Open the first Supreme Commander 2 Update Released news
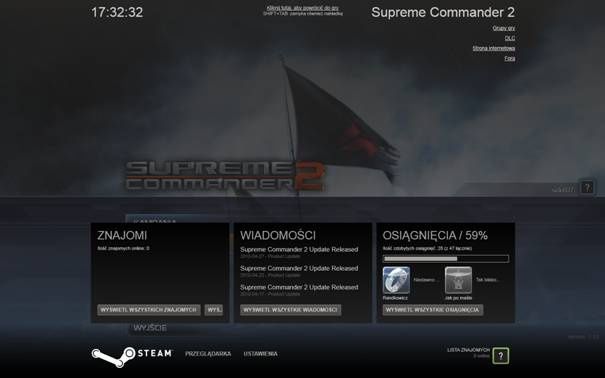 [x=299, y=250]
